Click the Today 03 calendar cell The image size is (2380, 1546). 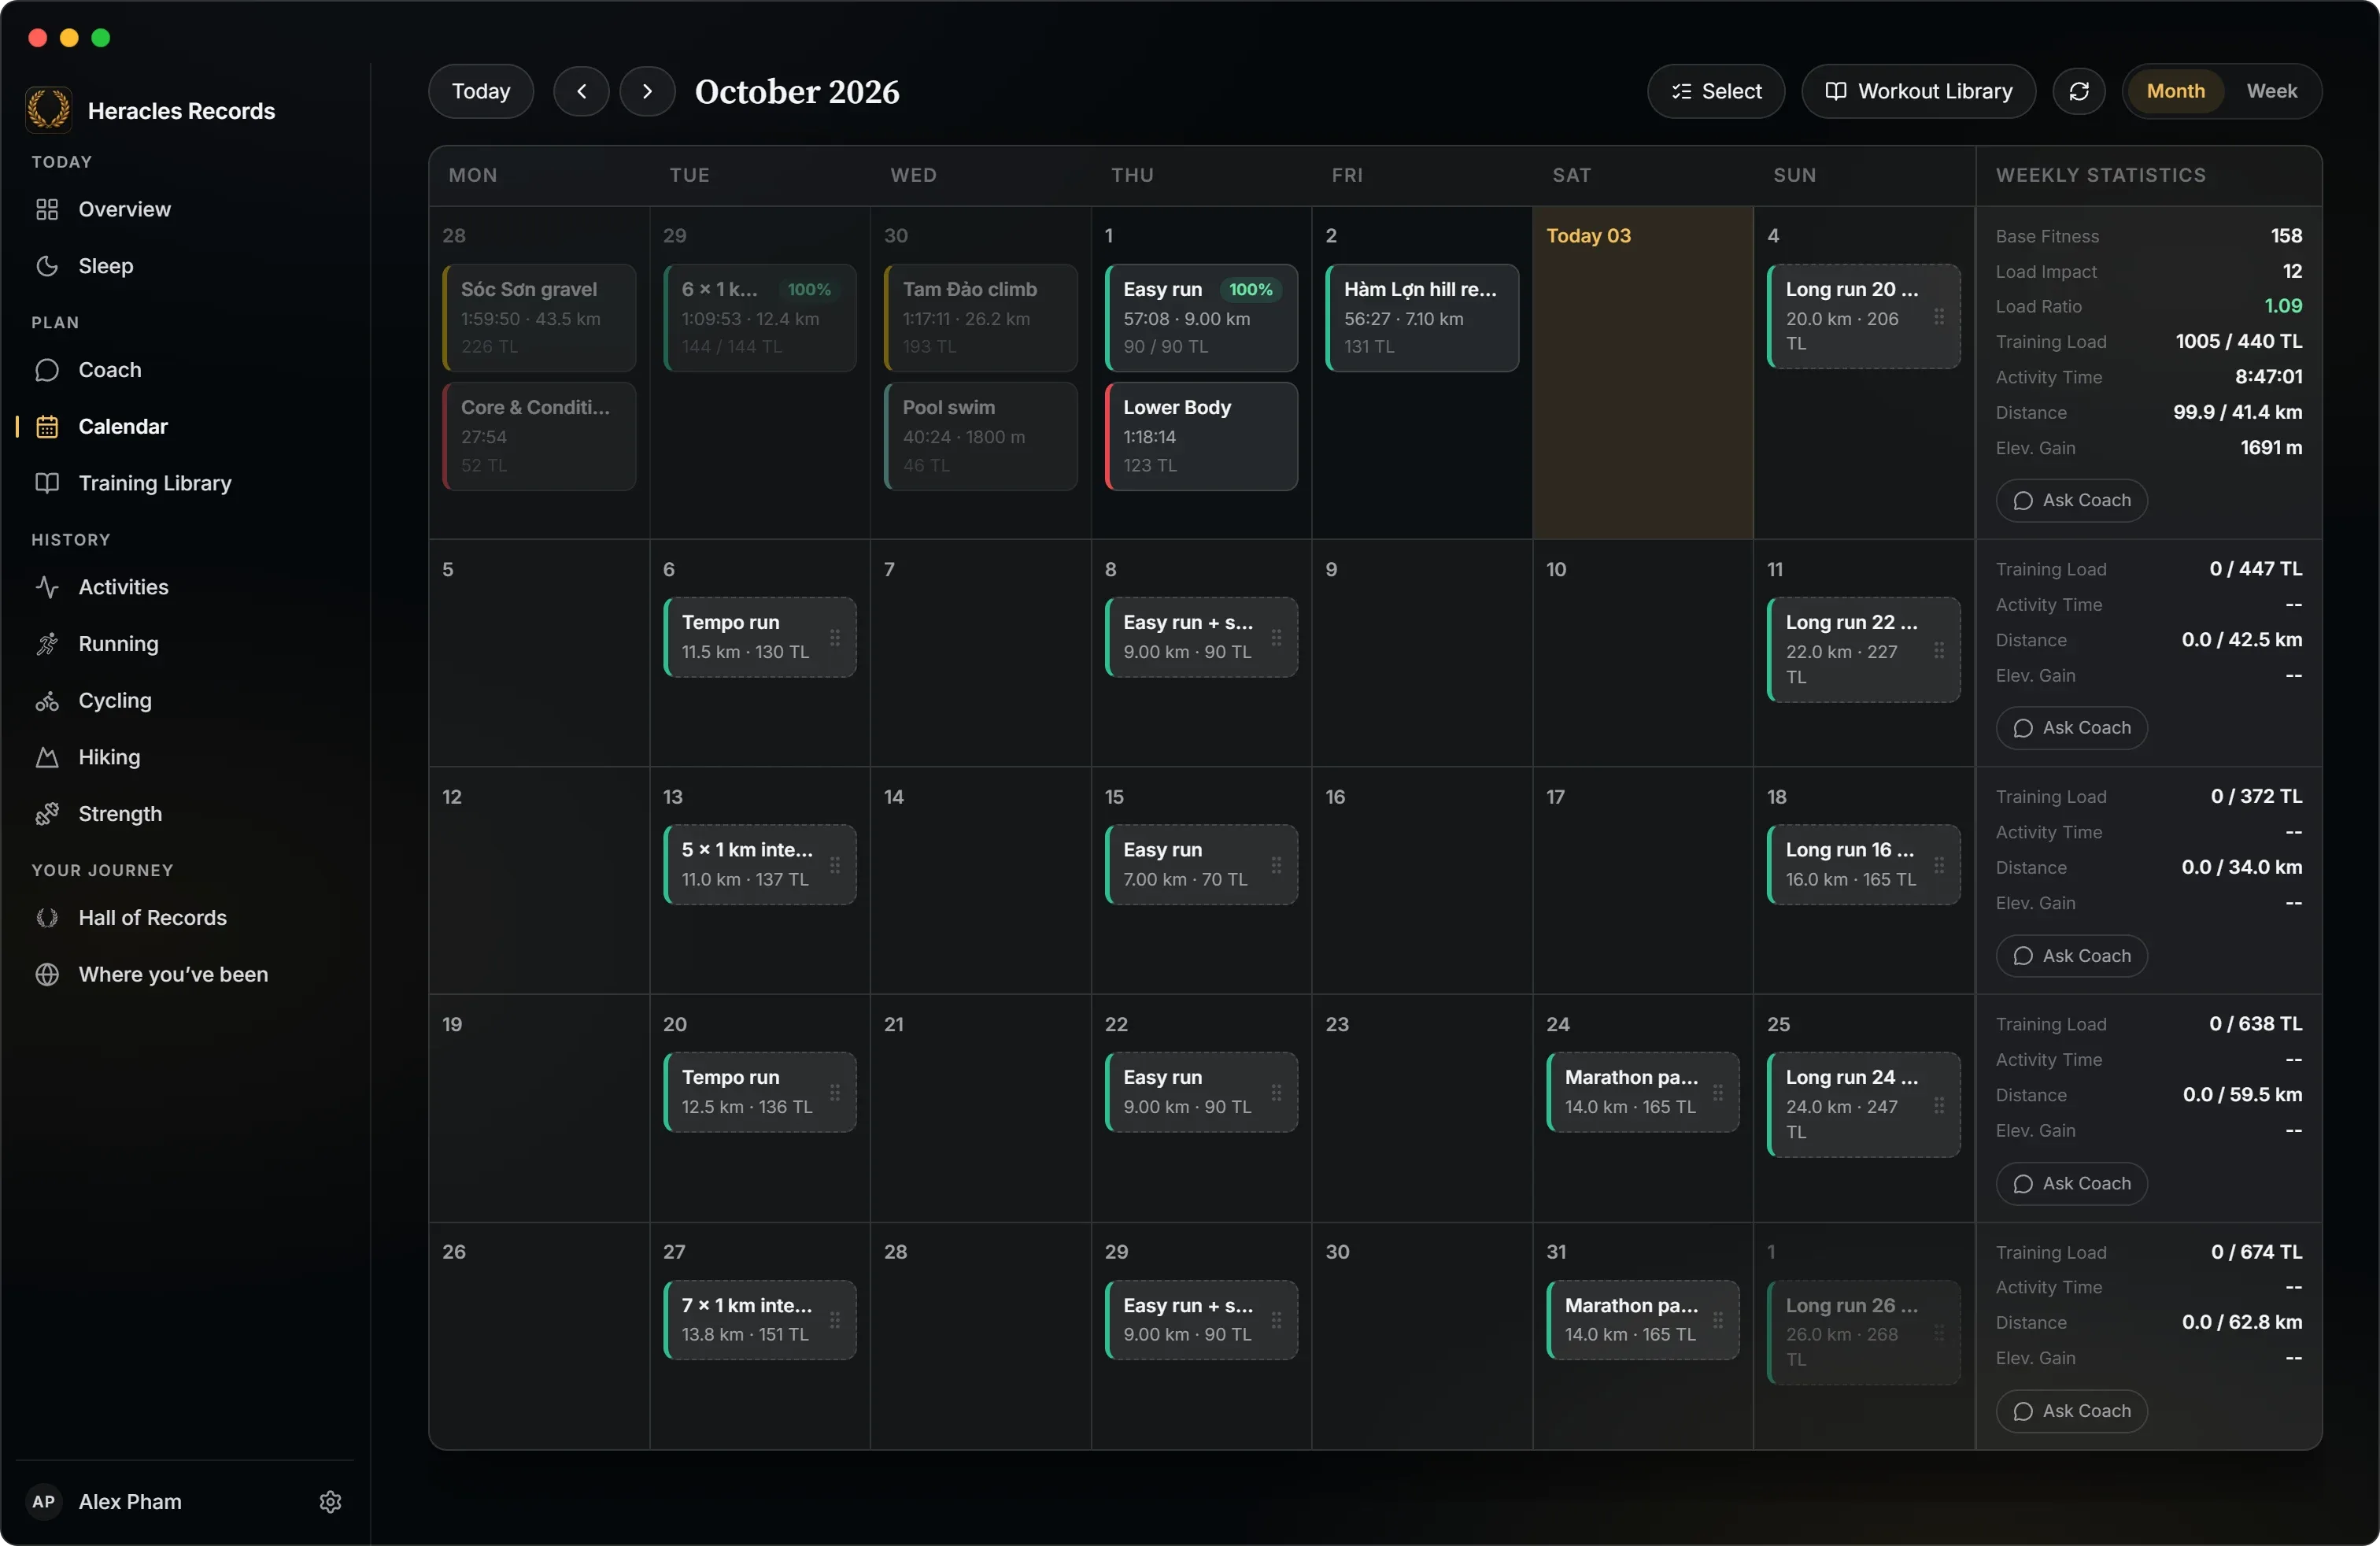1642,373
